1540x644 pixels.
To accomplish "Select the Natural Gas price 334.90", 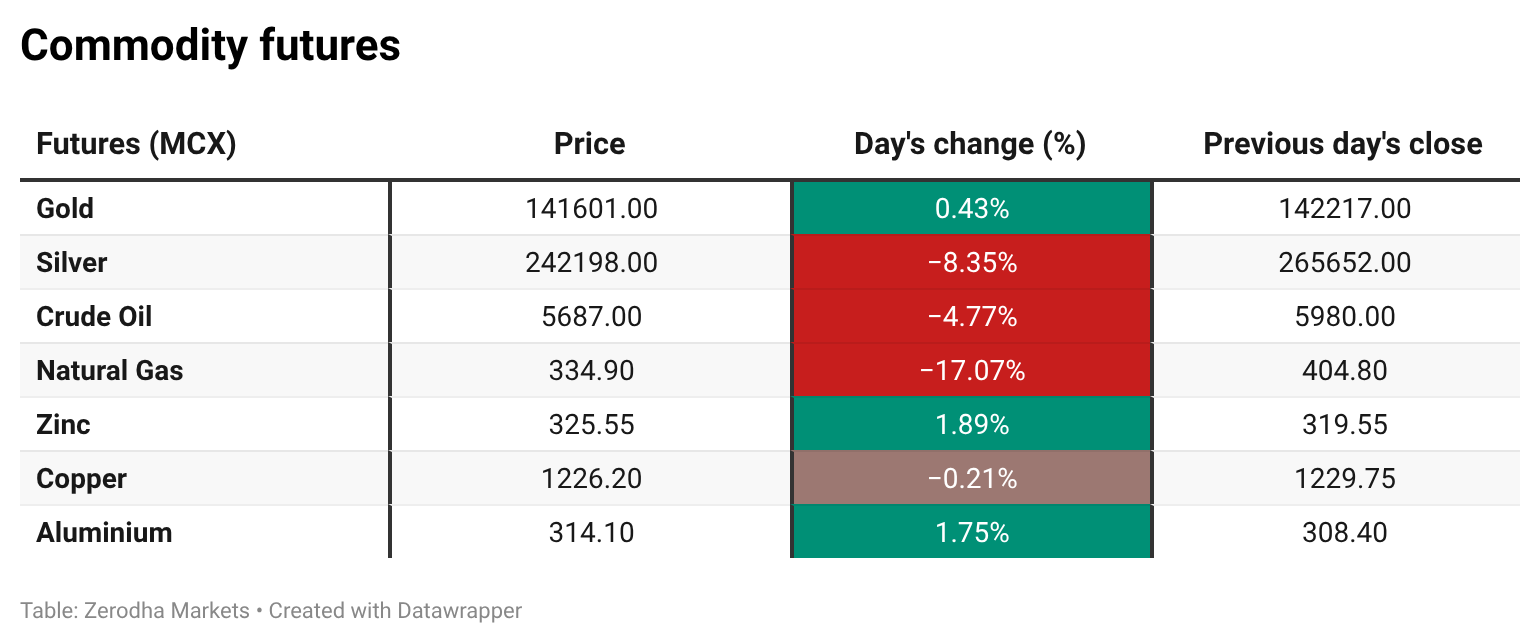I will point(591,371).
